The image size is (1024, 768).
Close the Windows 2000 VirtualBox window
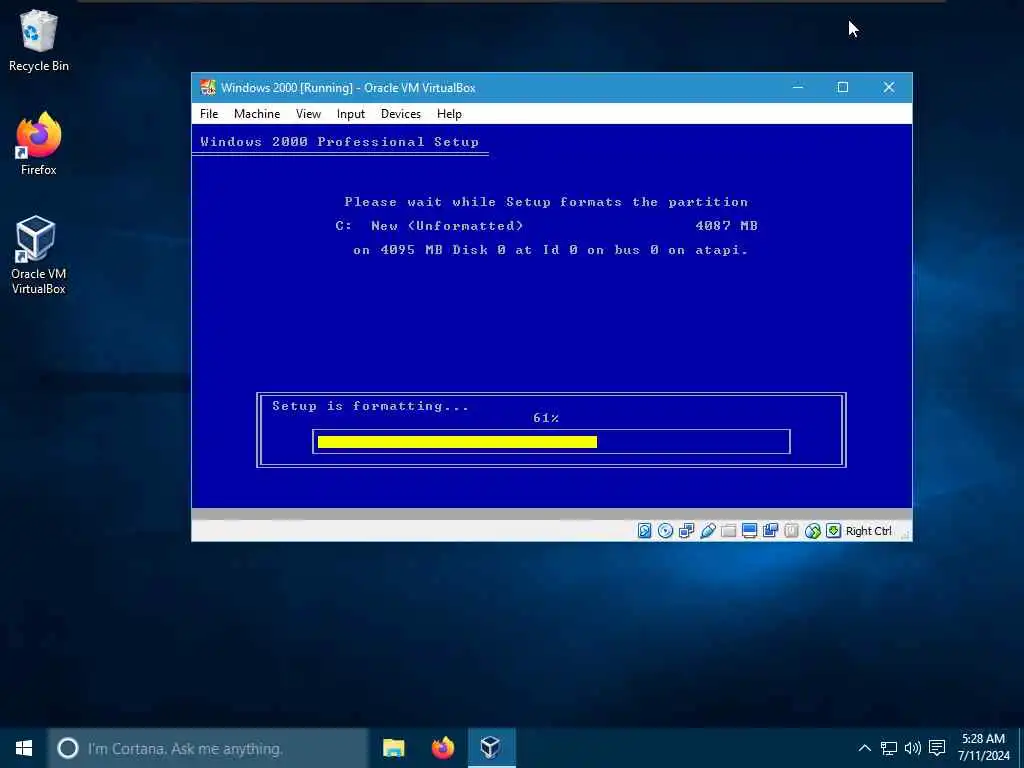[889, 88]
